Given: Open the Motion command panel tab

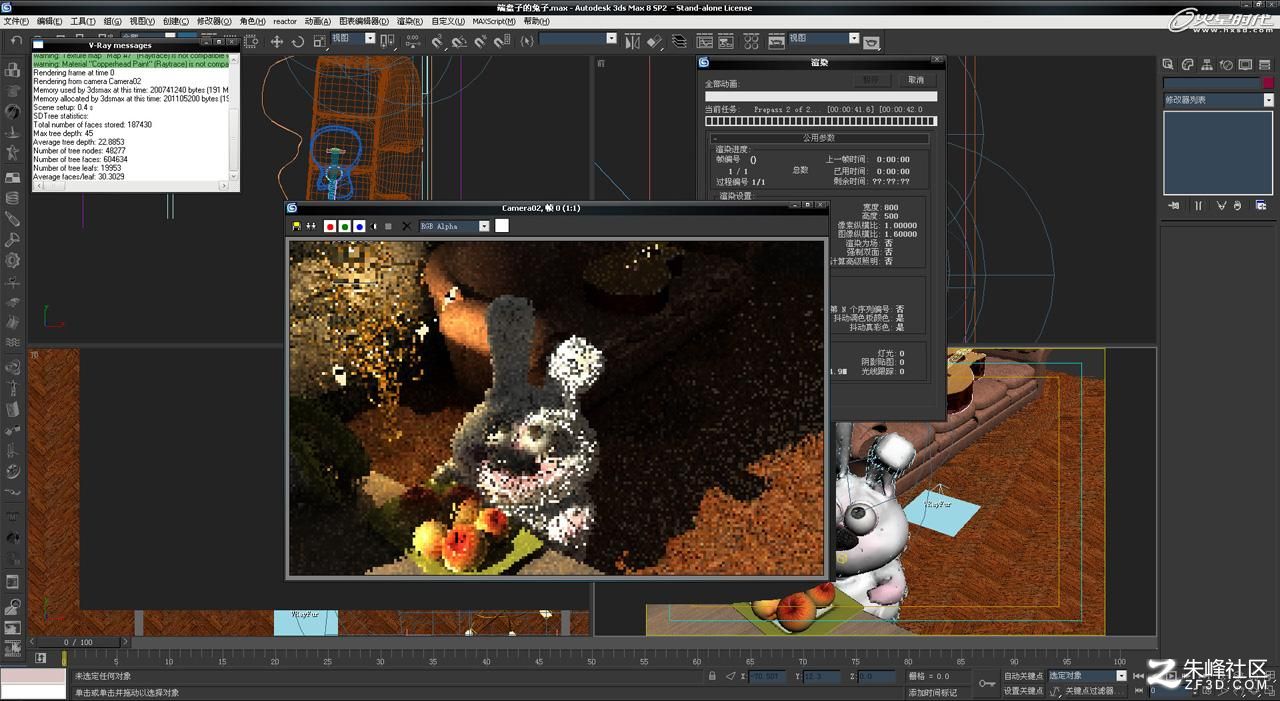Looking at the screenshot, I should tap(1226, 64).
